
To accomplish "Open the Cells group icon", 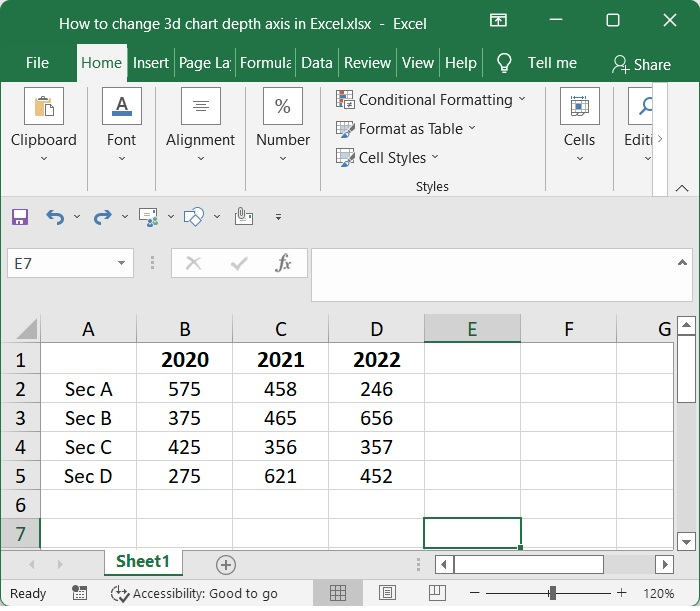I will click(x=579, y=106).
